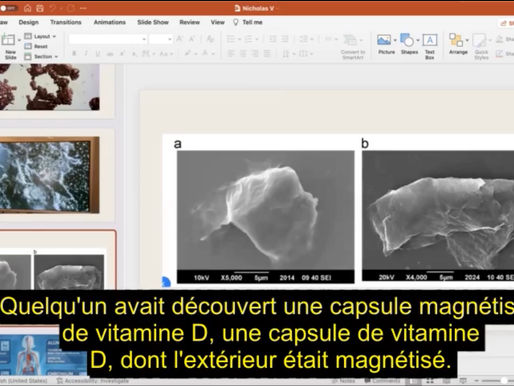
Task: Click SEM image labeled b on slide
Action: click(x=438, y=216)
